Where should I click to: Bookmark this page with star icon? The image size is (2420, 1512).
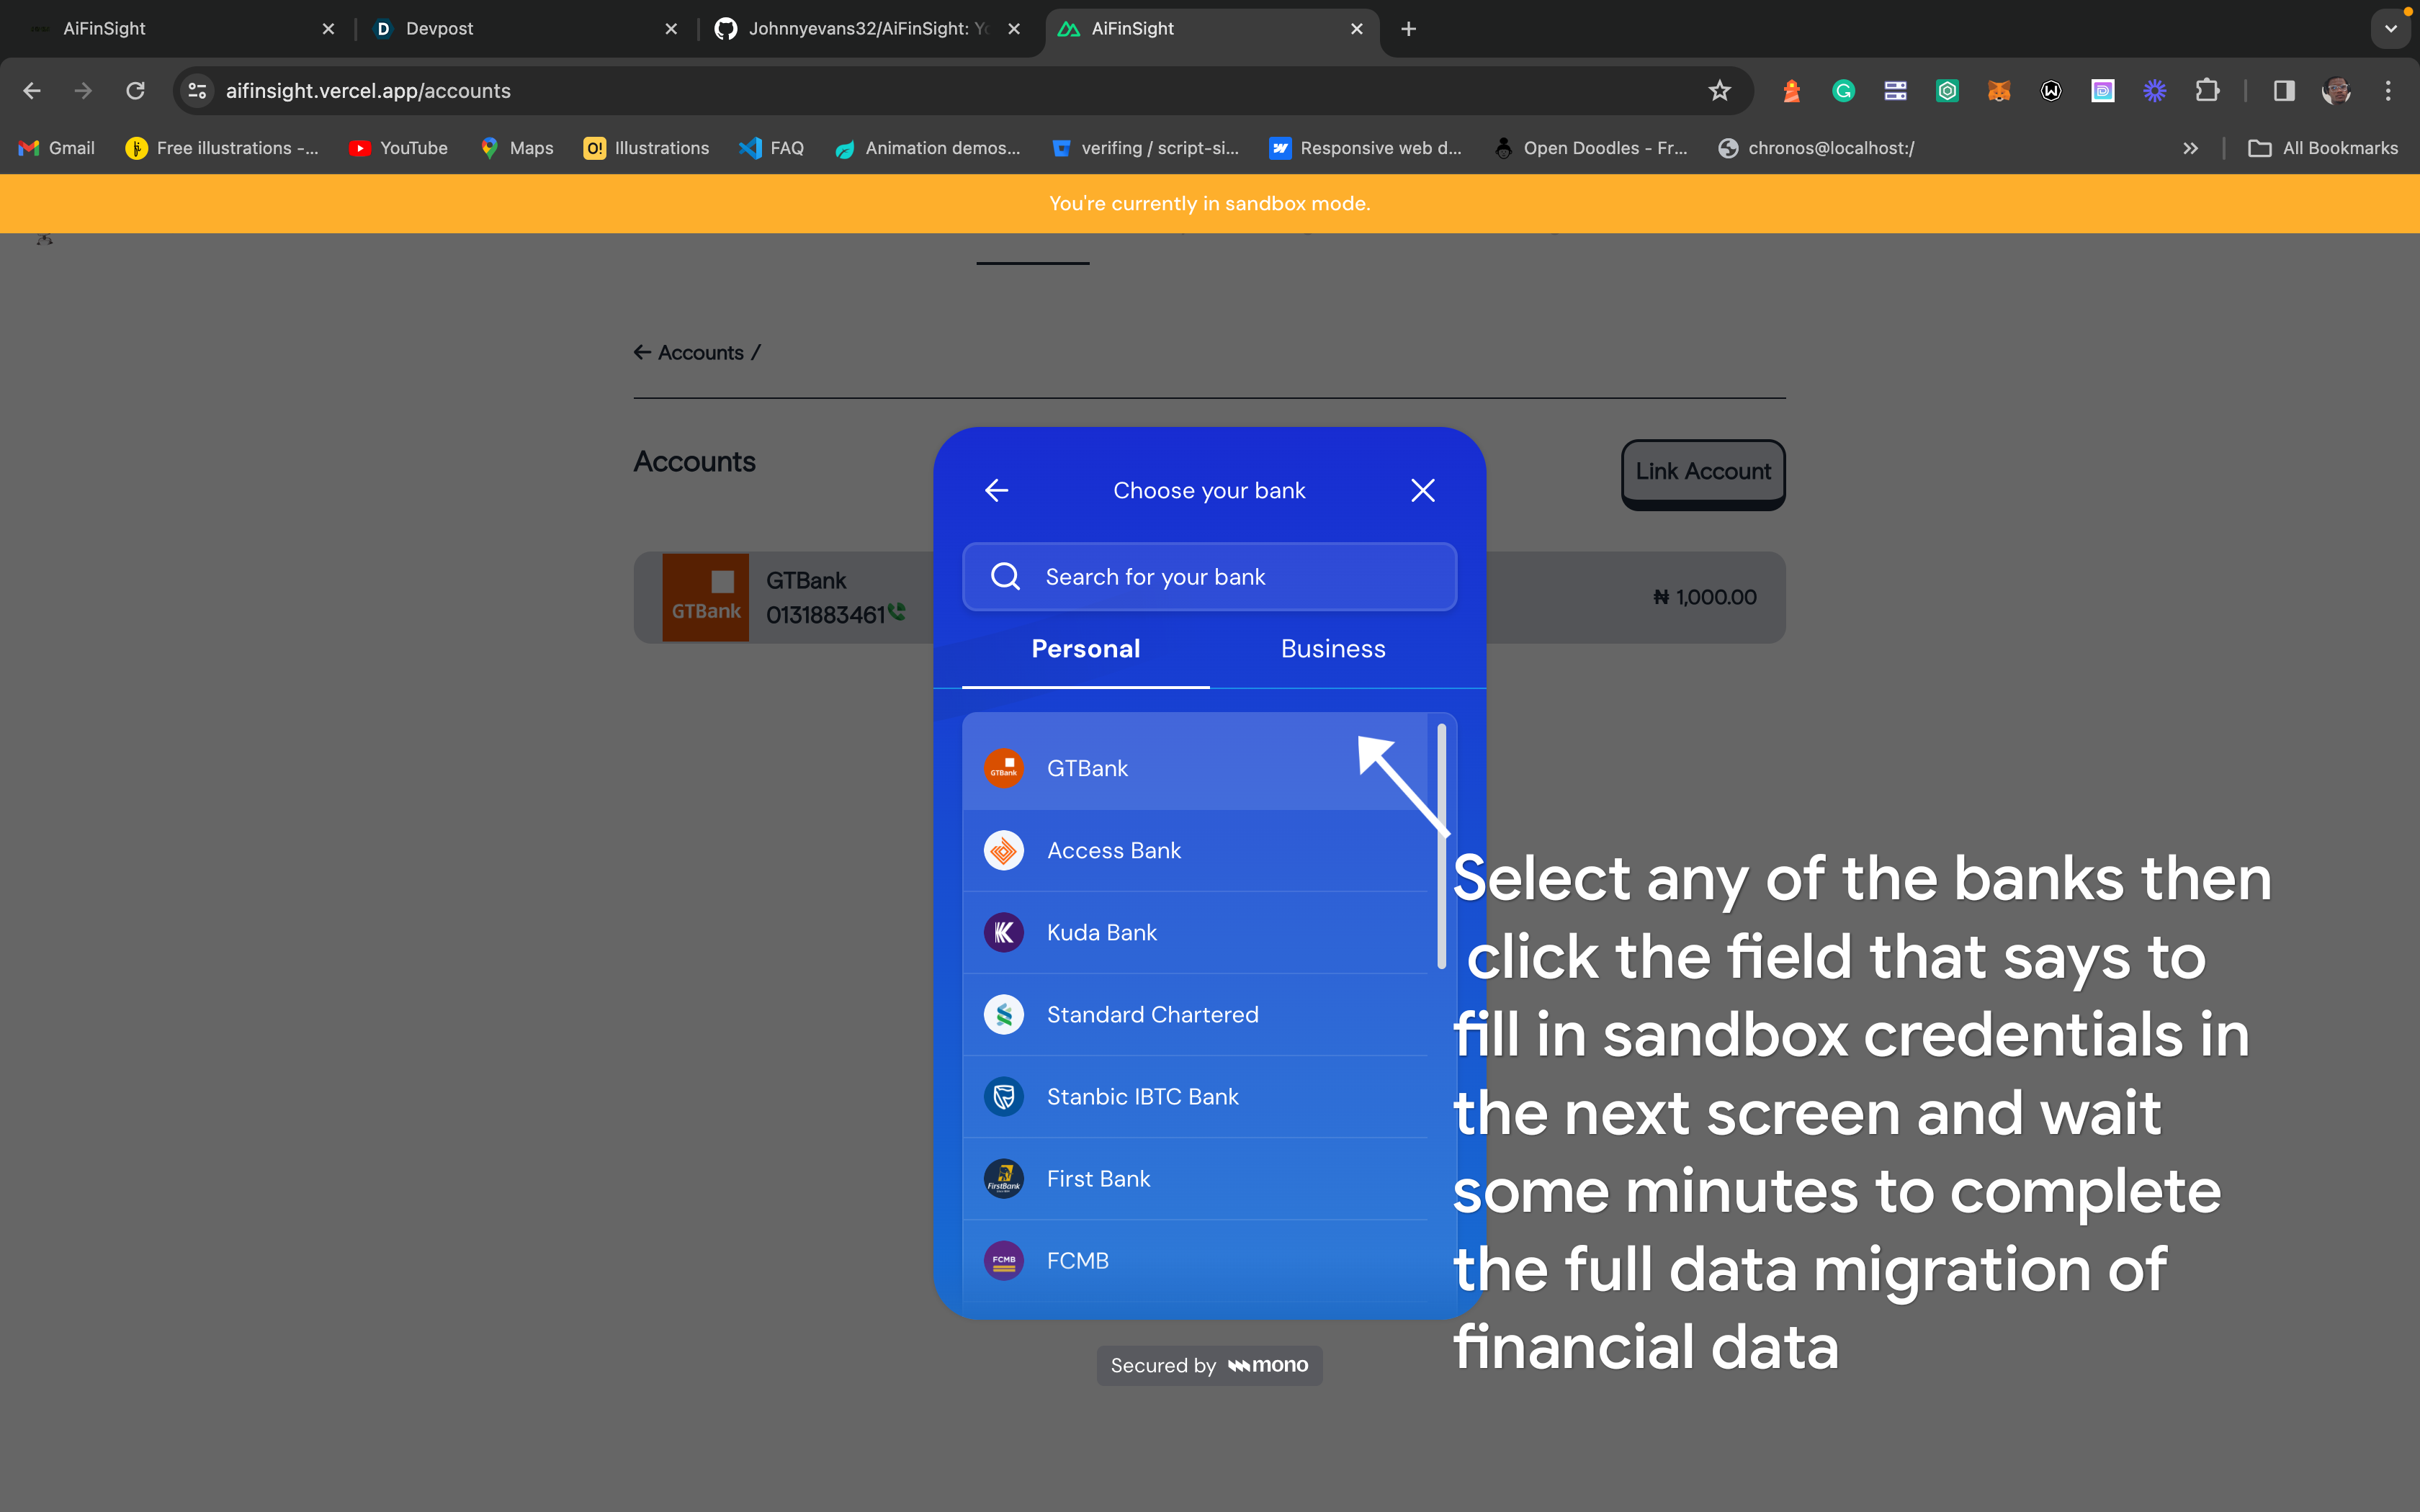tap(1719, 91)
